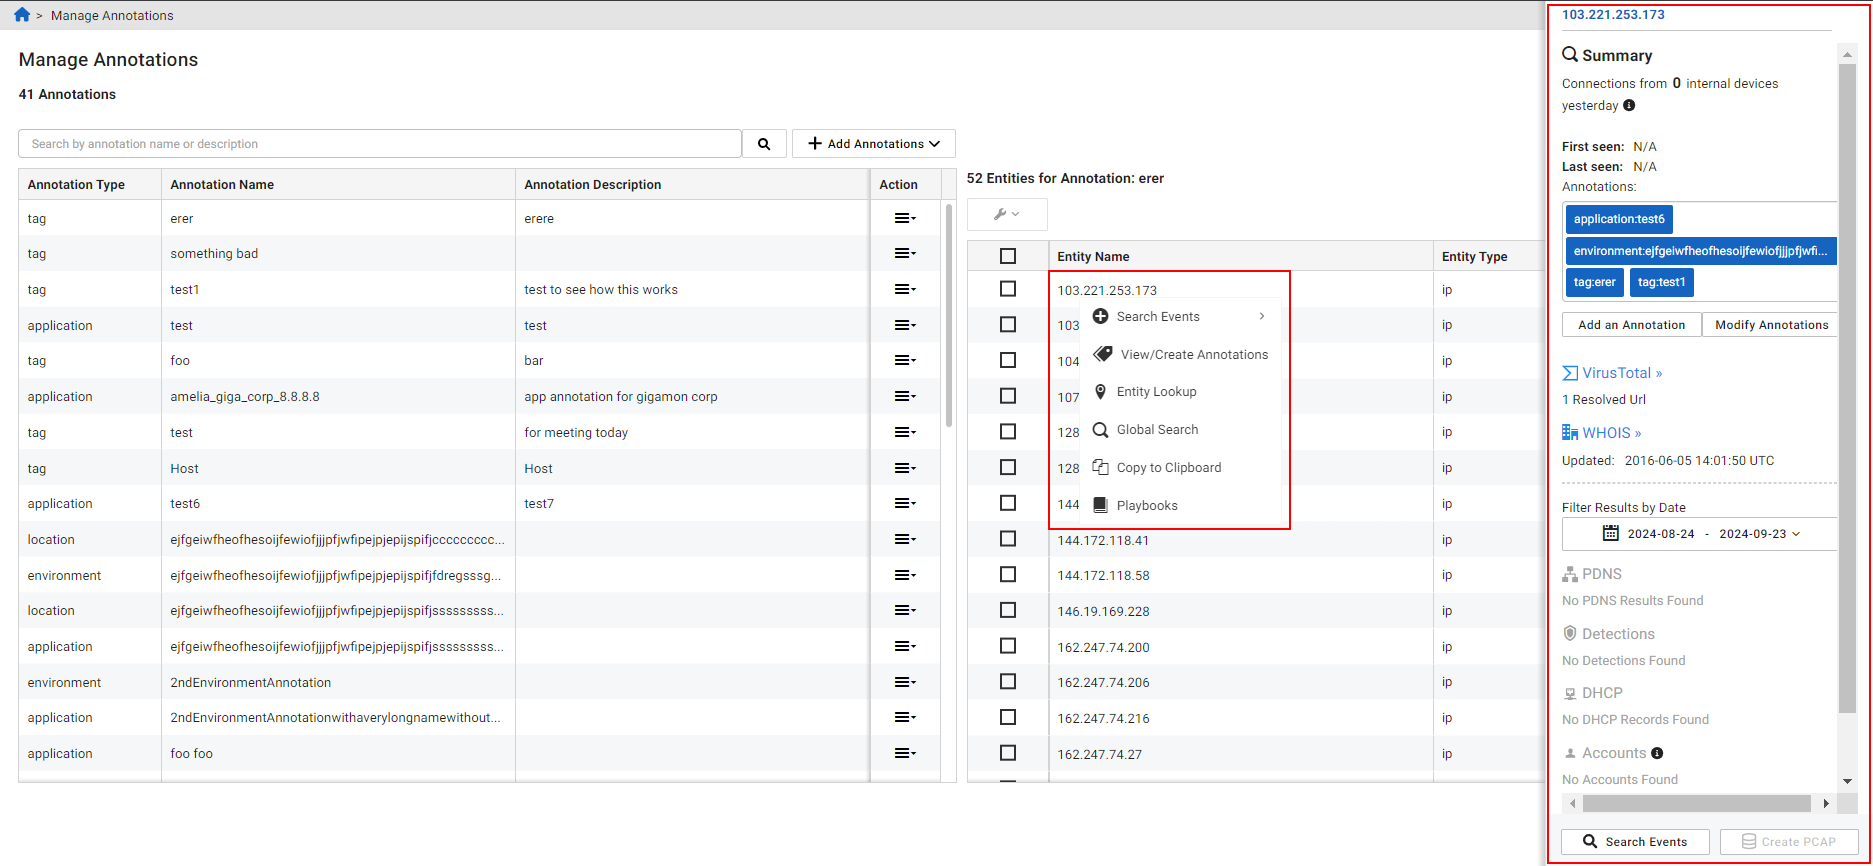Click the Search Events button at panel bottom
Image resolution: width=1873 pixels, height=866 pixels.
[x=1635, y=842]
